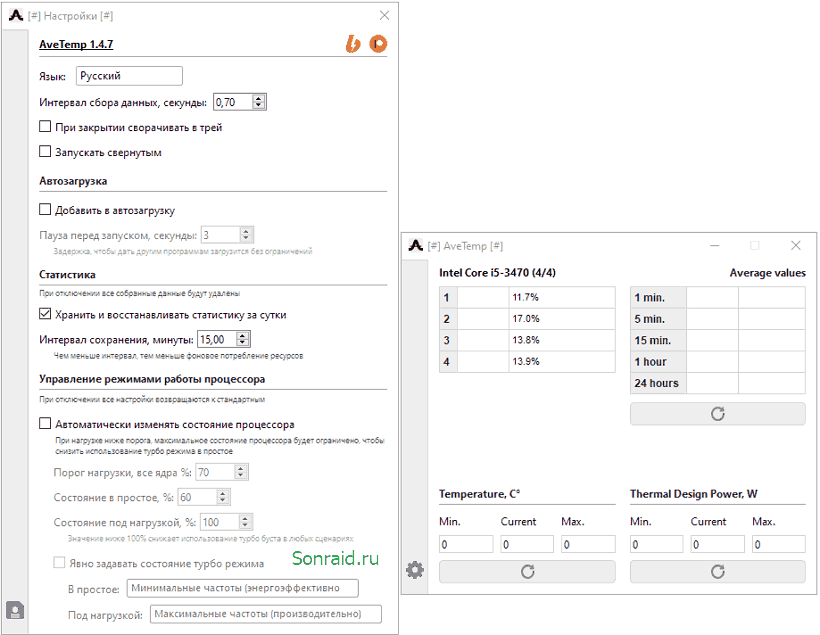Screen dimensions: 820x635
Task: Click the Temperature Max. value field
Action: pyautogui.click(x=588, y=544)
